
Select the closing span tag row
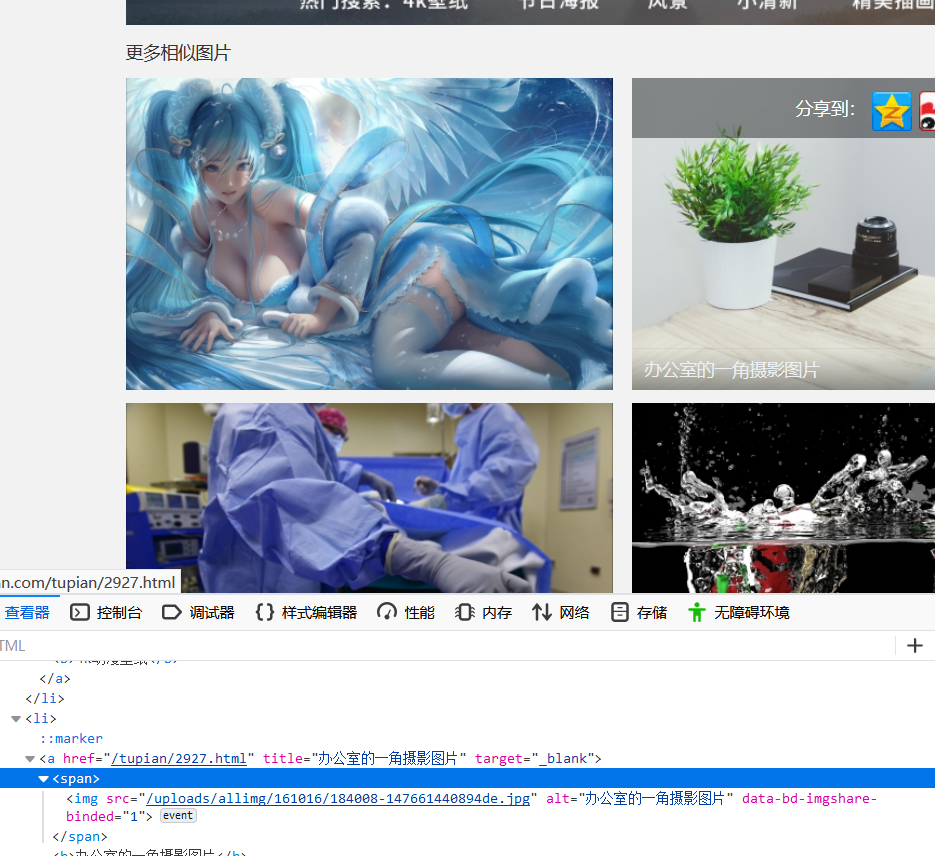[x=80, y=837]
